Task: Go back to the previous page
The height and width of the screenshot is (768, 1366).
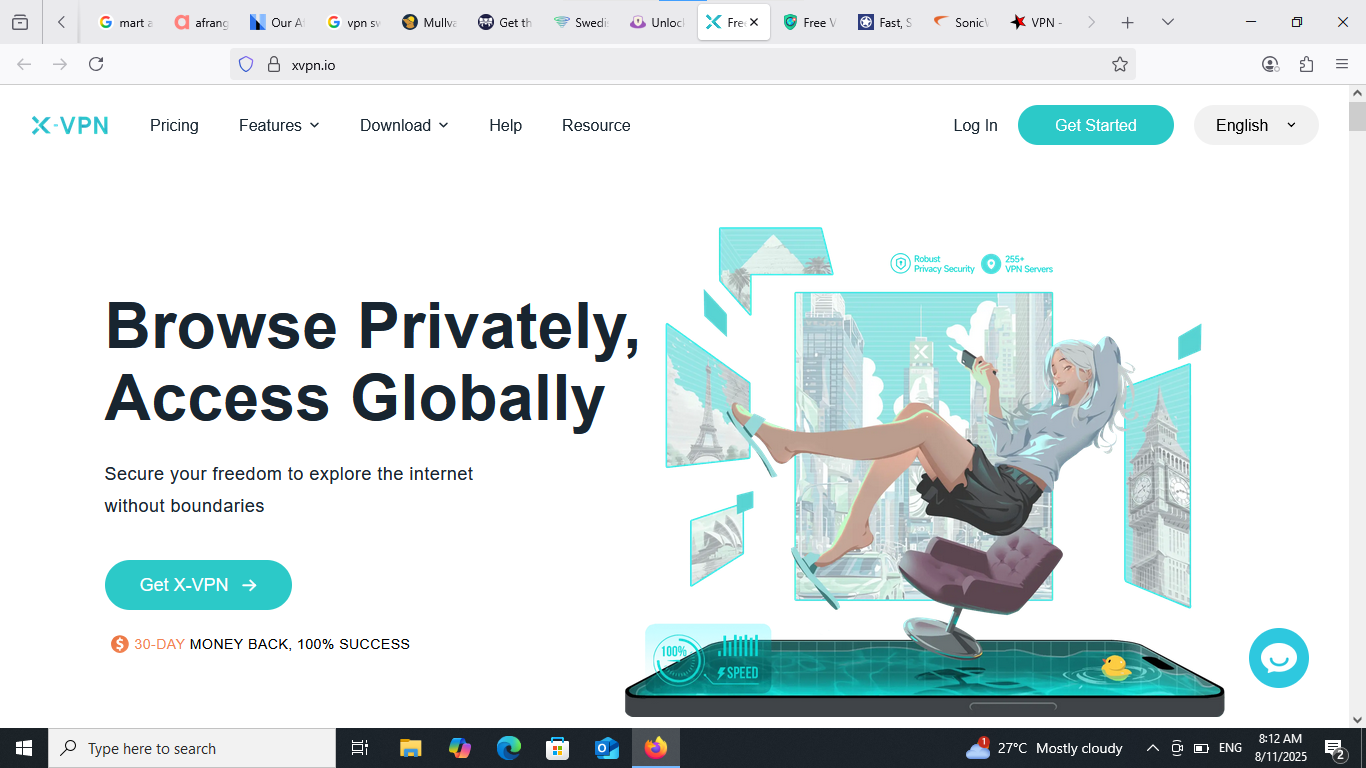Action: (x=24, y=64)
